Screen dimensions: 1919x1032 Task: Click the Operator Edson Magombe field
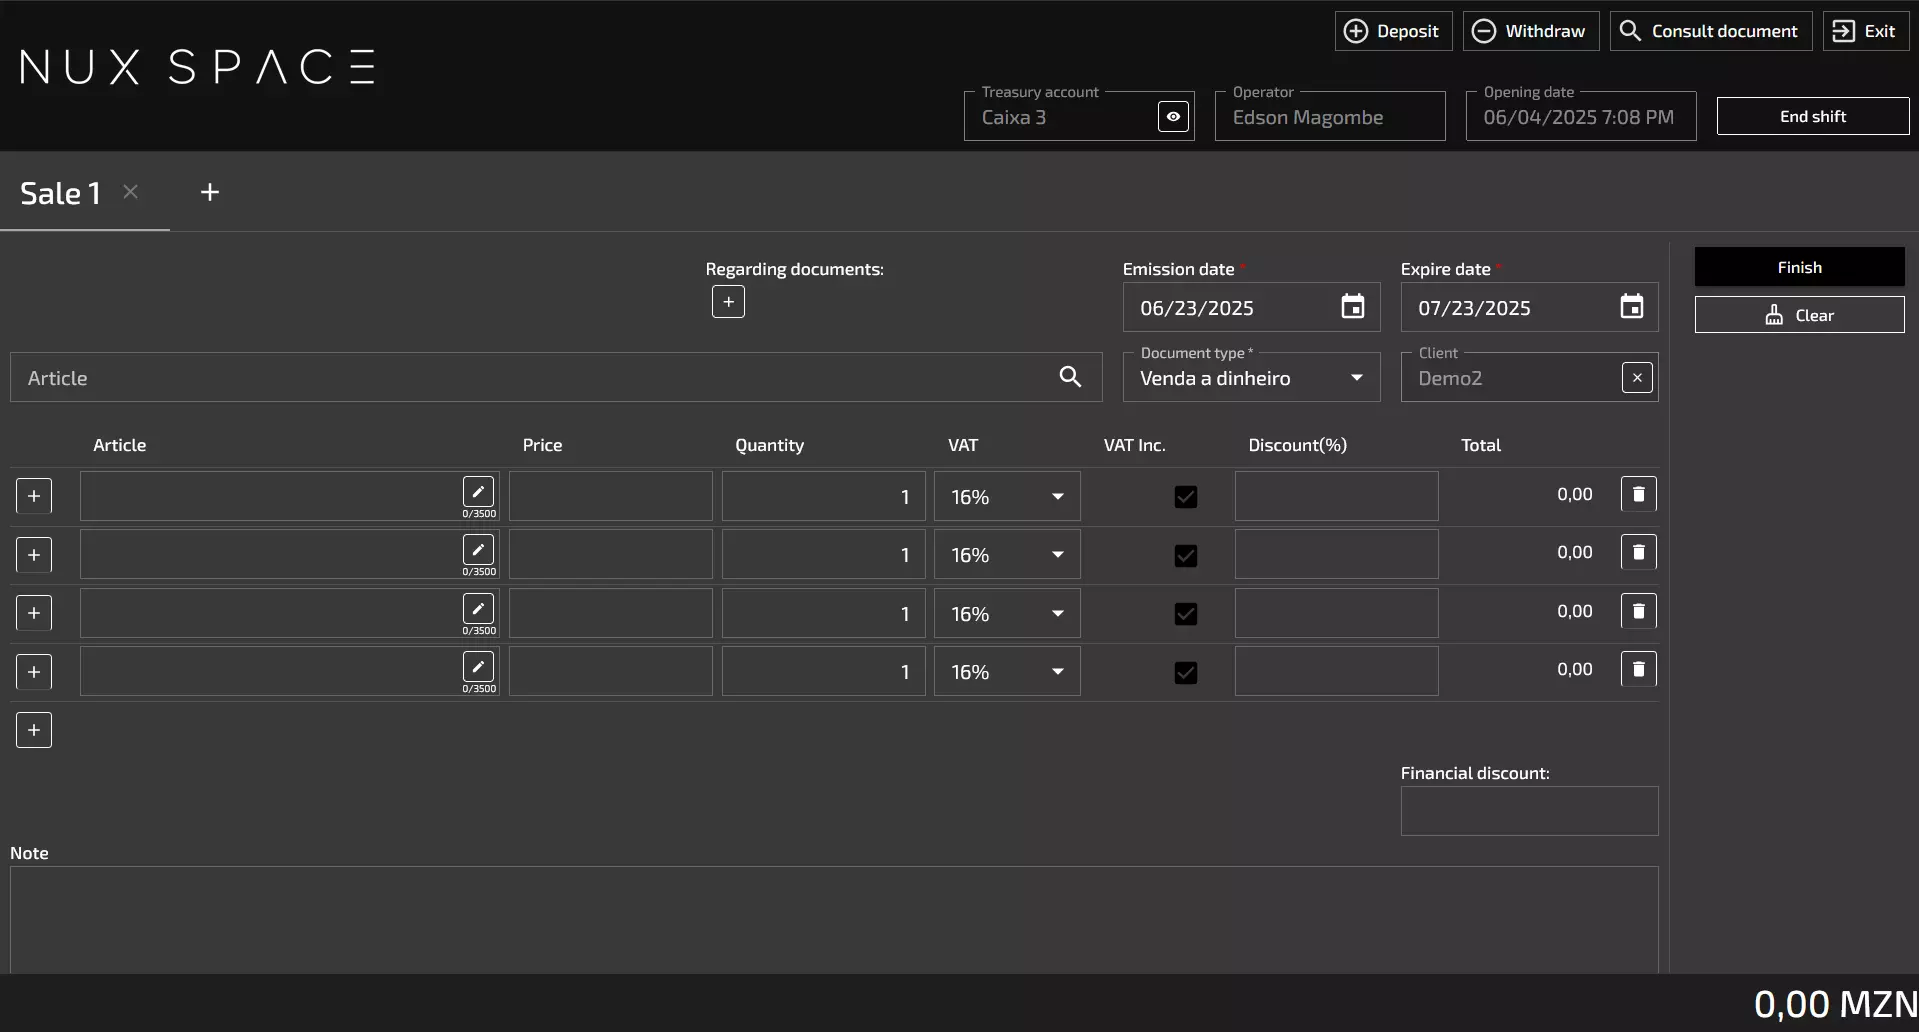1330,117
